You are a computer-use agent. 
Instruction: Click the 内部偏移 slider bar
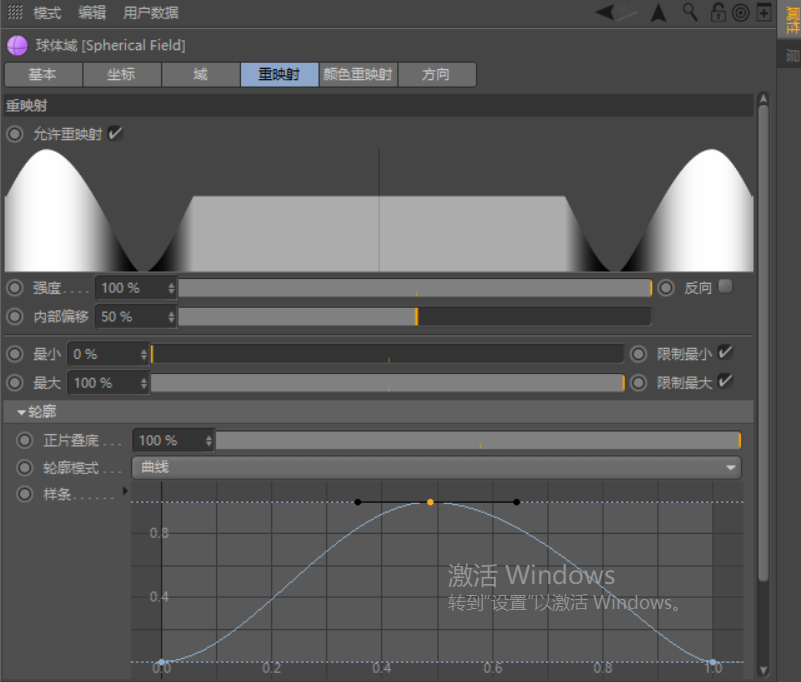pyautogui.click(x=415, y=317)
